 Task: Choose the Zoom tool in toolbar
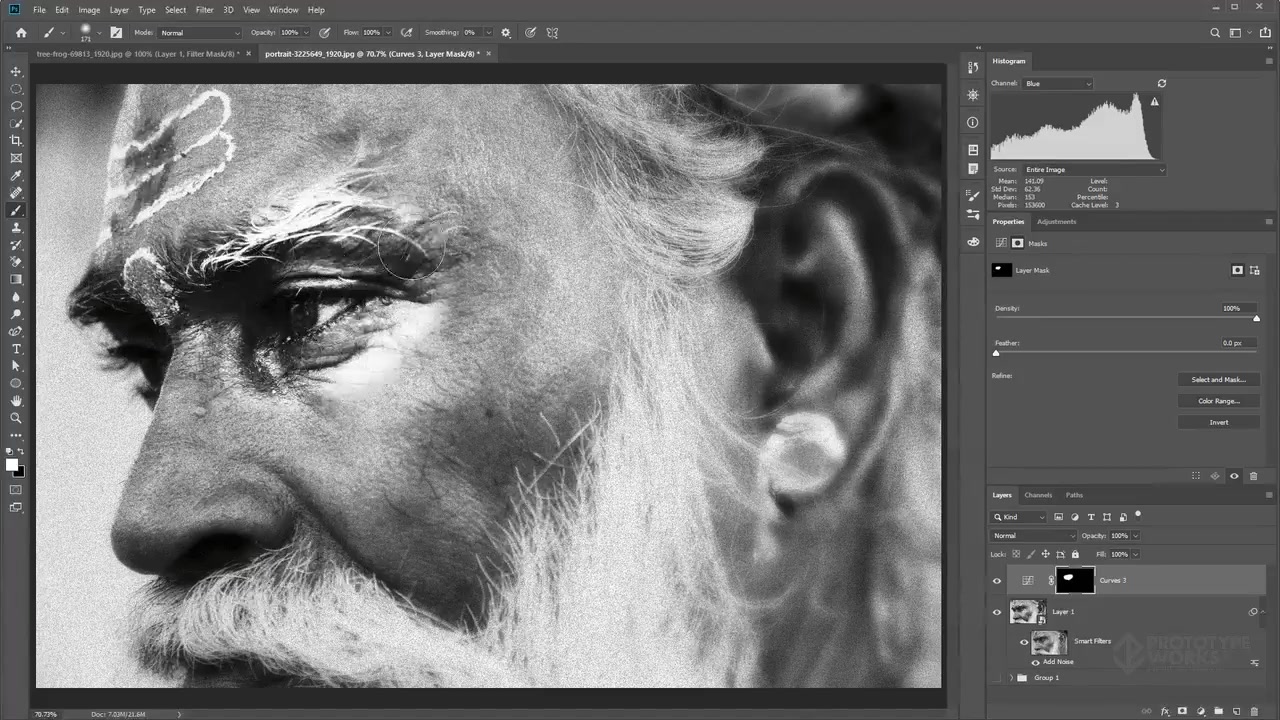pyautogui.click(x=16, y=418)
